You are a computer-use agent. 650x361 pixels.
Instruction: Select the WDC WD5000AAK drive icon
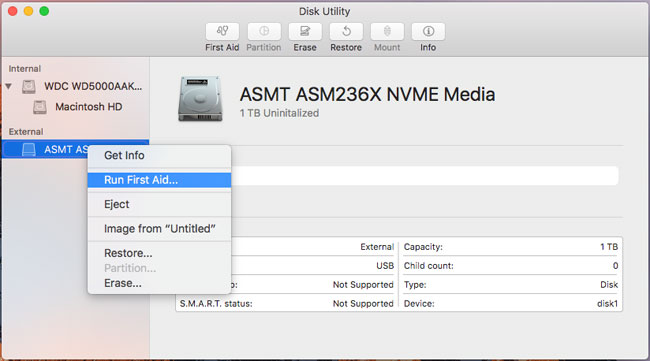pyautogui.click(x=29, y=86)
